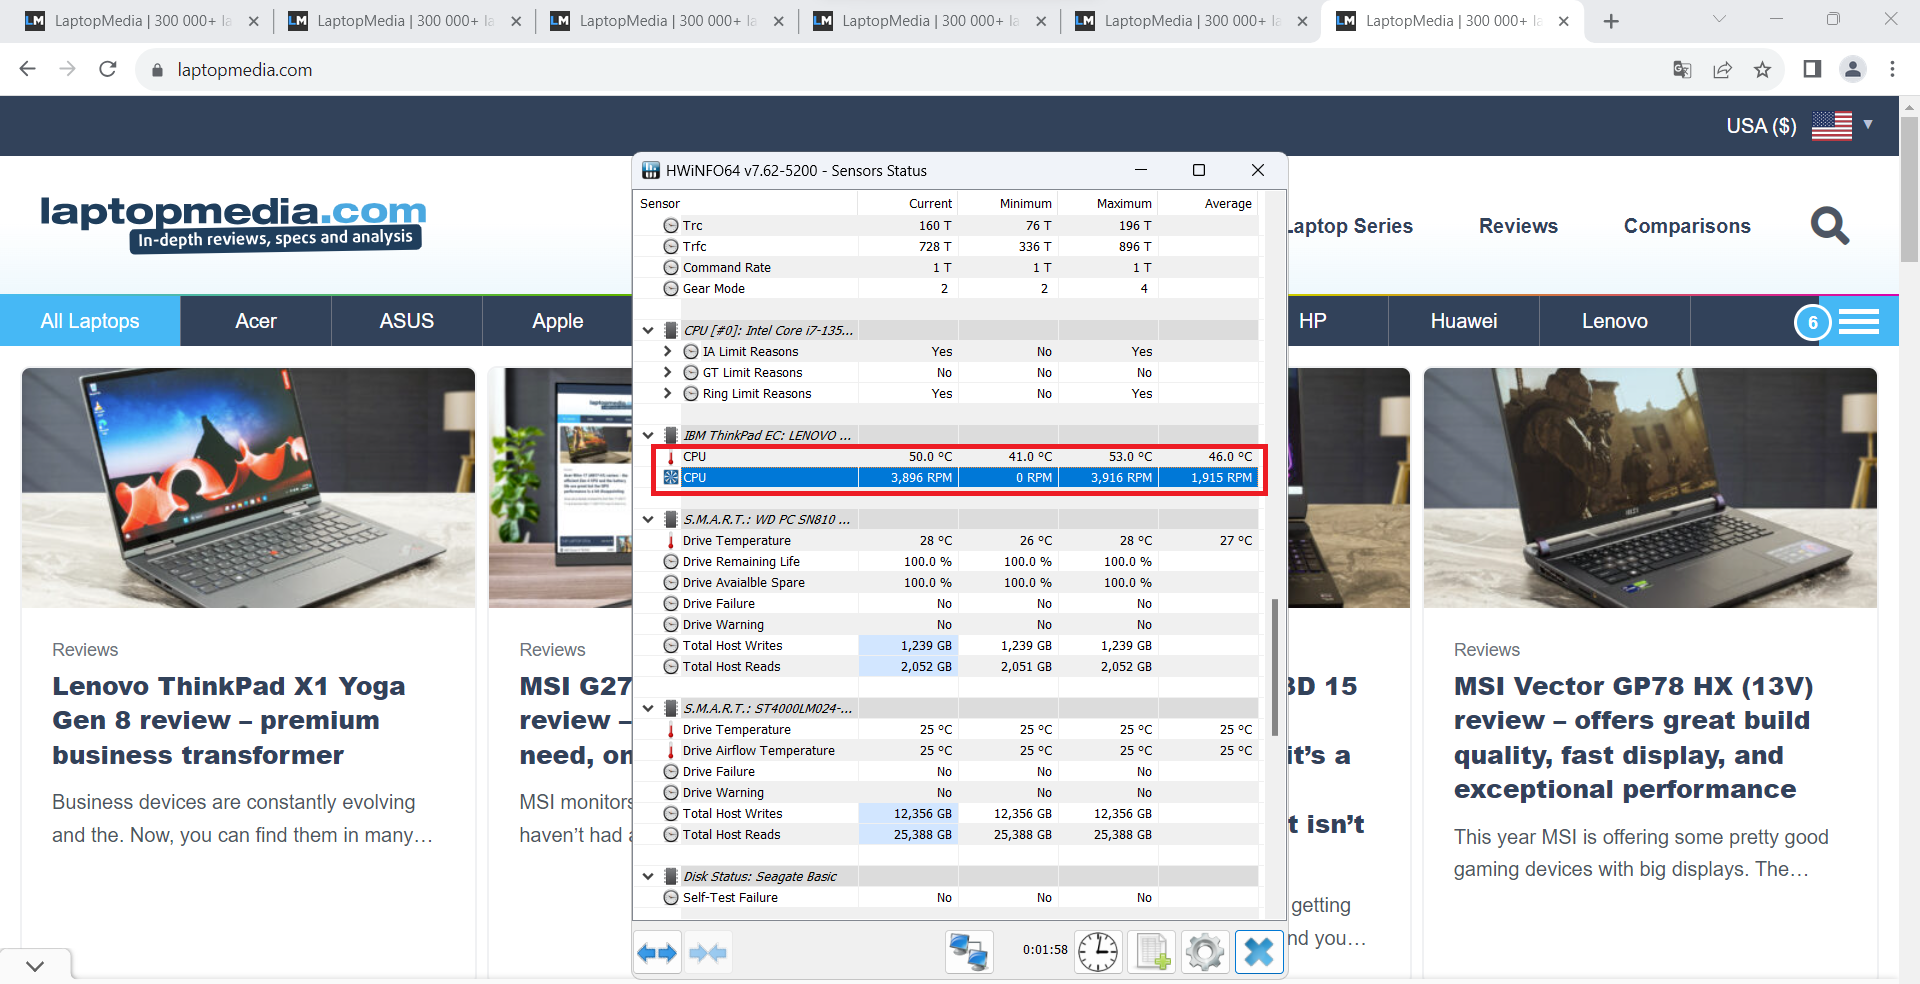Click the browser forward arrow
Screen dimensions: 1920x984
coord(68,69)
